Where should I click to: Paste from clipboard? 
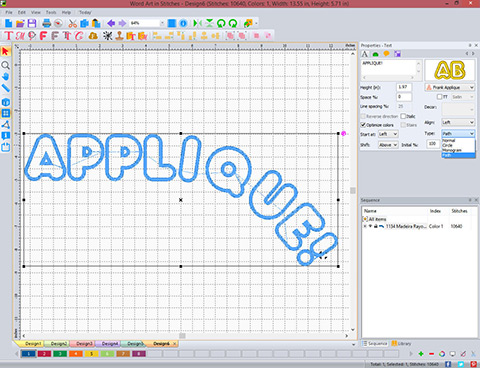(96, 23)
